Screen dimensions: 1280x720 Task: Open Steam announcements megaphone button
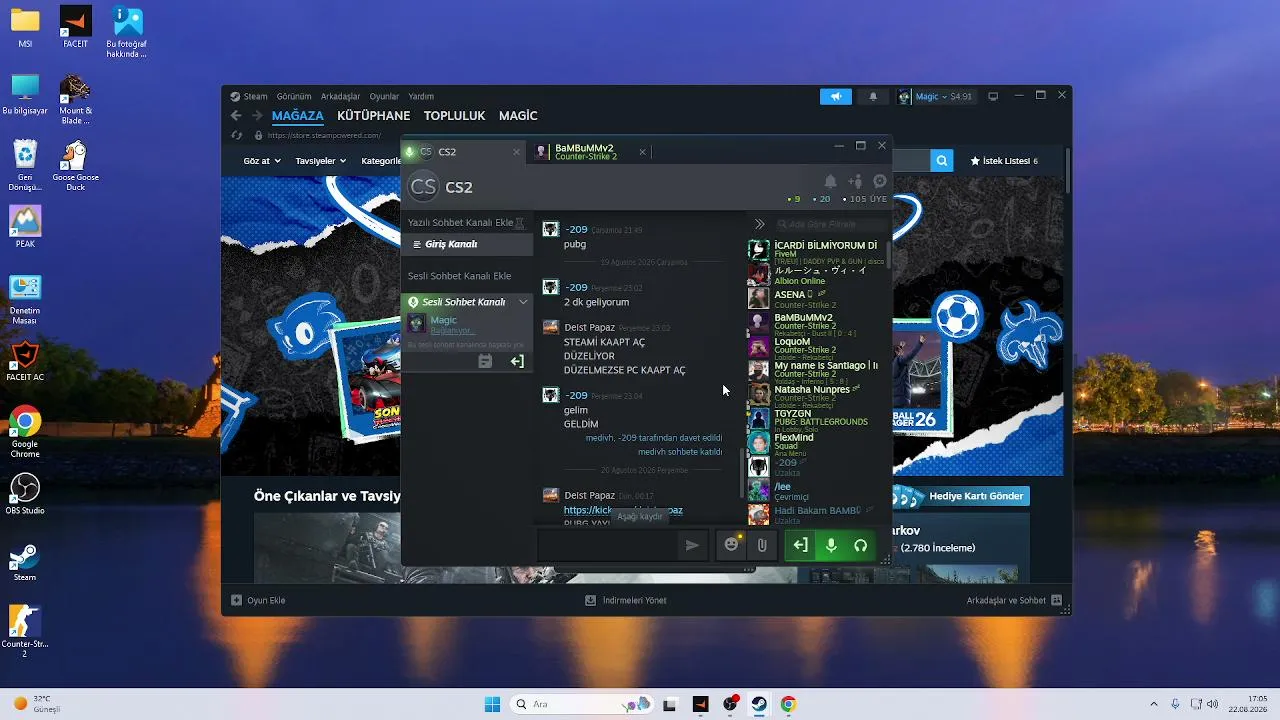click(x=836, y=96)
